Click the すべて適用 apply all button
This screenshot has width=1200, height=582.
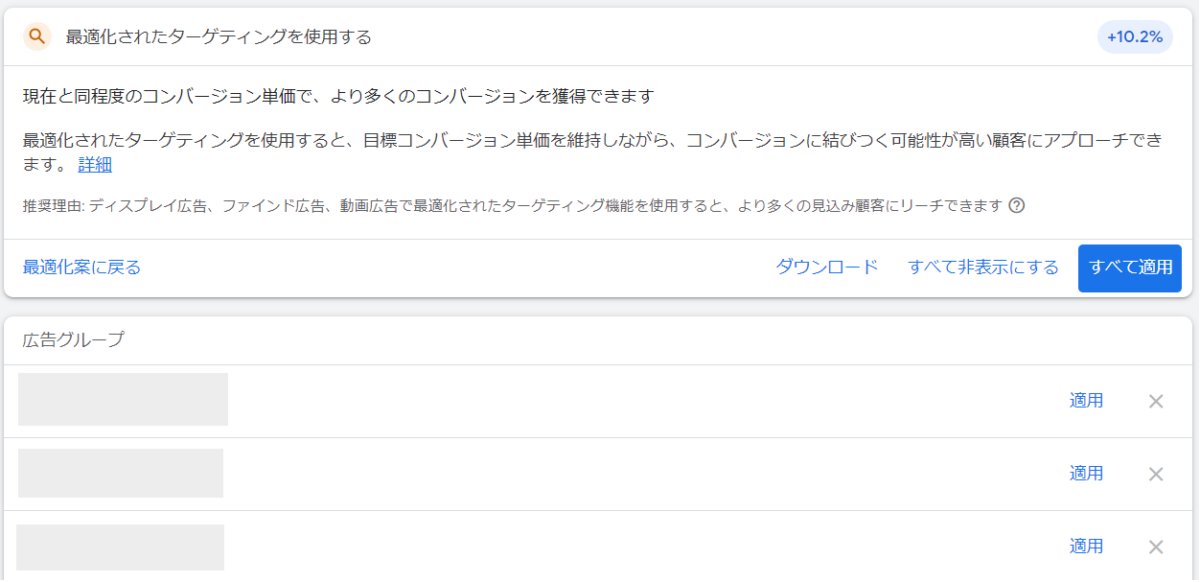pos(1130,268)
